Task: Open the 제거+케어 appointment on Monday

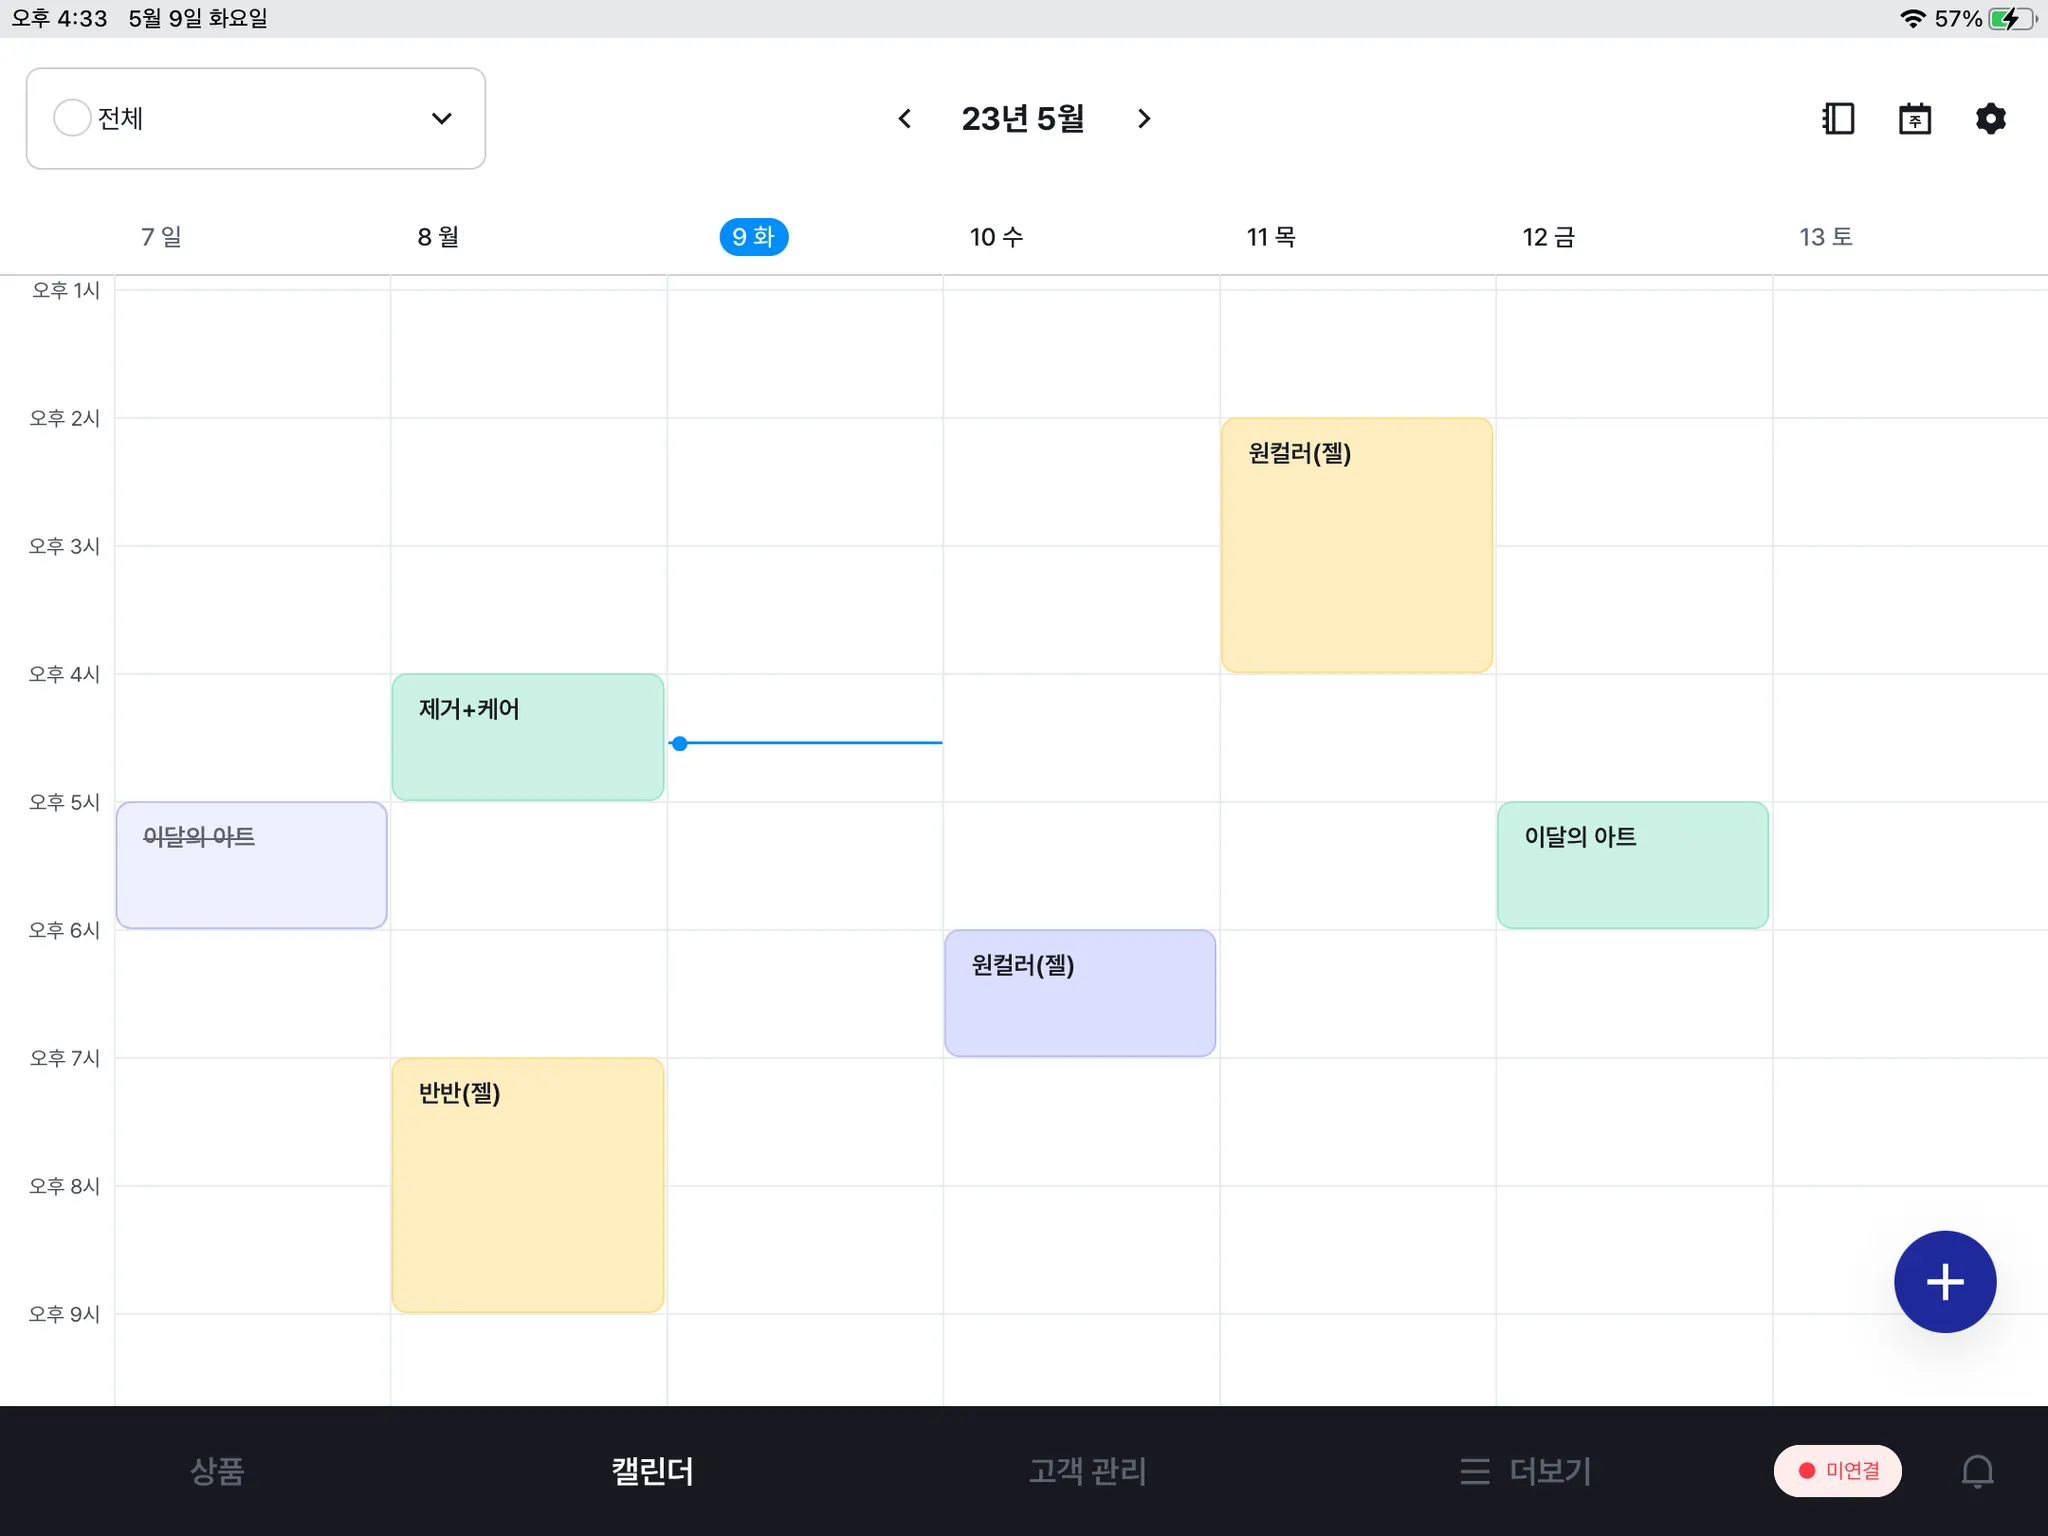Action: click(528, 738)
